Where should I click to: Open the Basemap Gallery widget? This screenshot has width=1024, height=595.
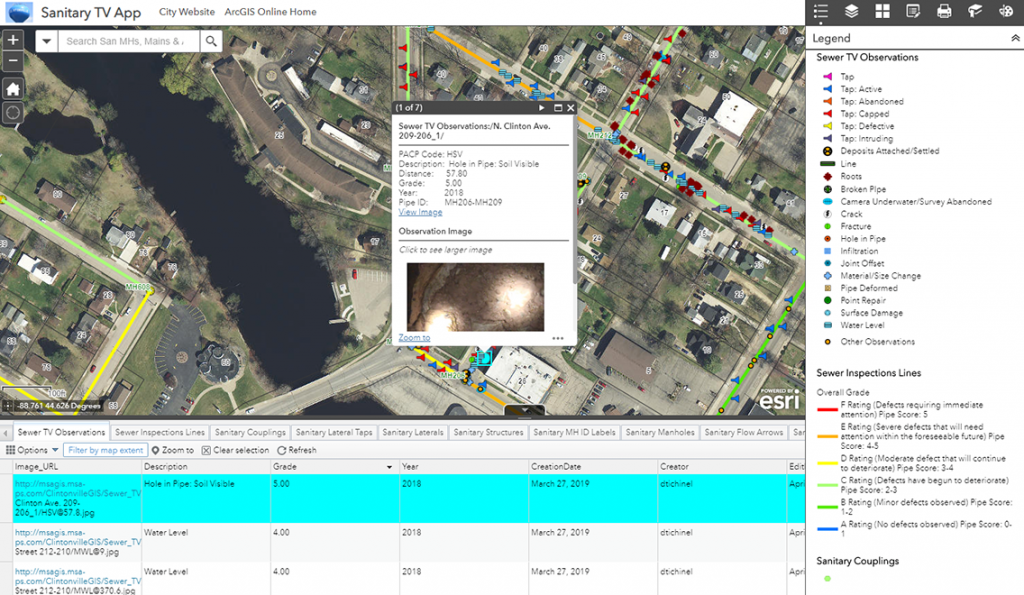[x=883, y=12]
